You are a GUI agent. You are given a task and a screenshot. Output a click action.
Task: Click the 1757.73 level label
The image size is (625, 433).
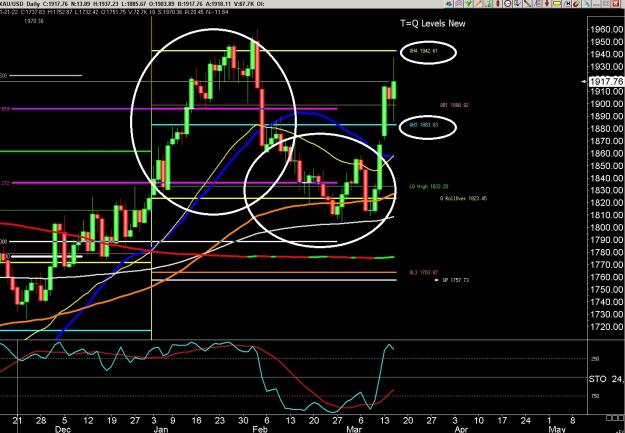(x=456, y=280)
